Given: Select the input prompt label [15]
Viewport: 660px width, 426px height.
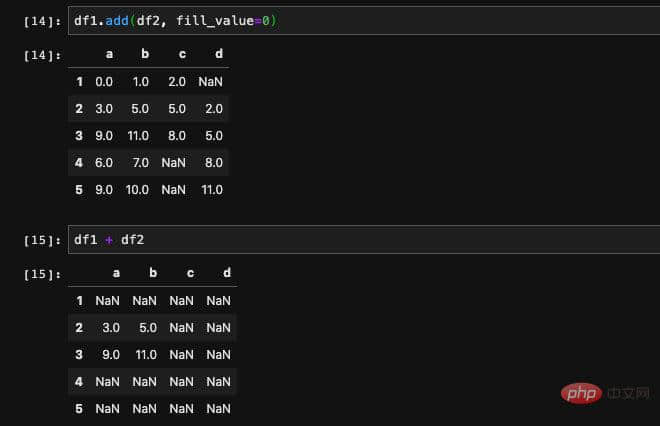Looking at the screenshot, I should coord(42,240).
